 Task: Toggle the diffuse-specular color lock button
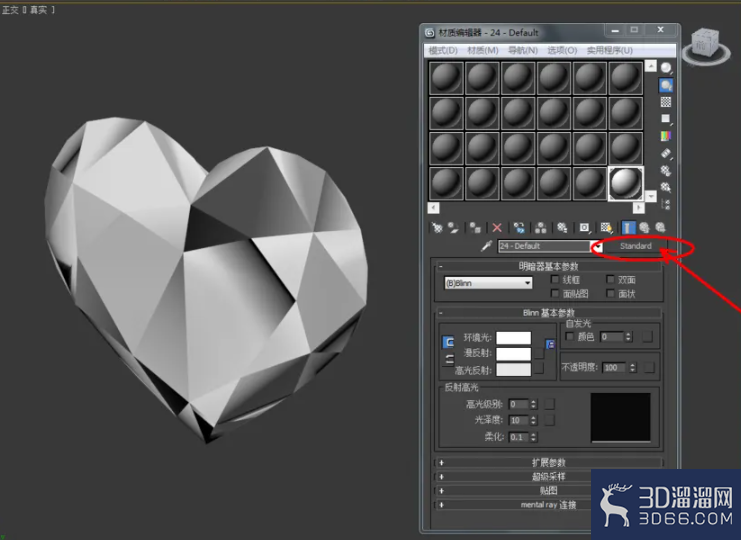coord(448,360)
